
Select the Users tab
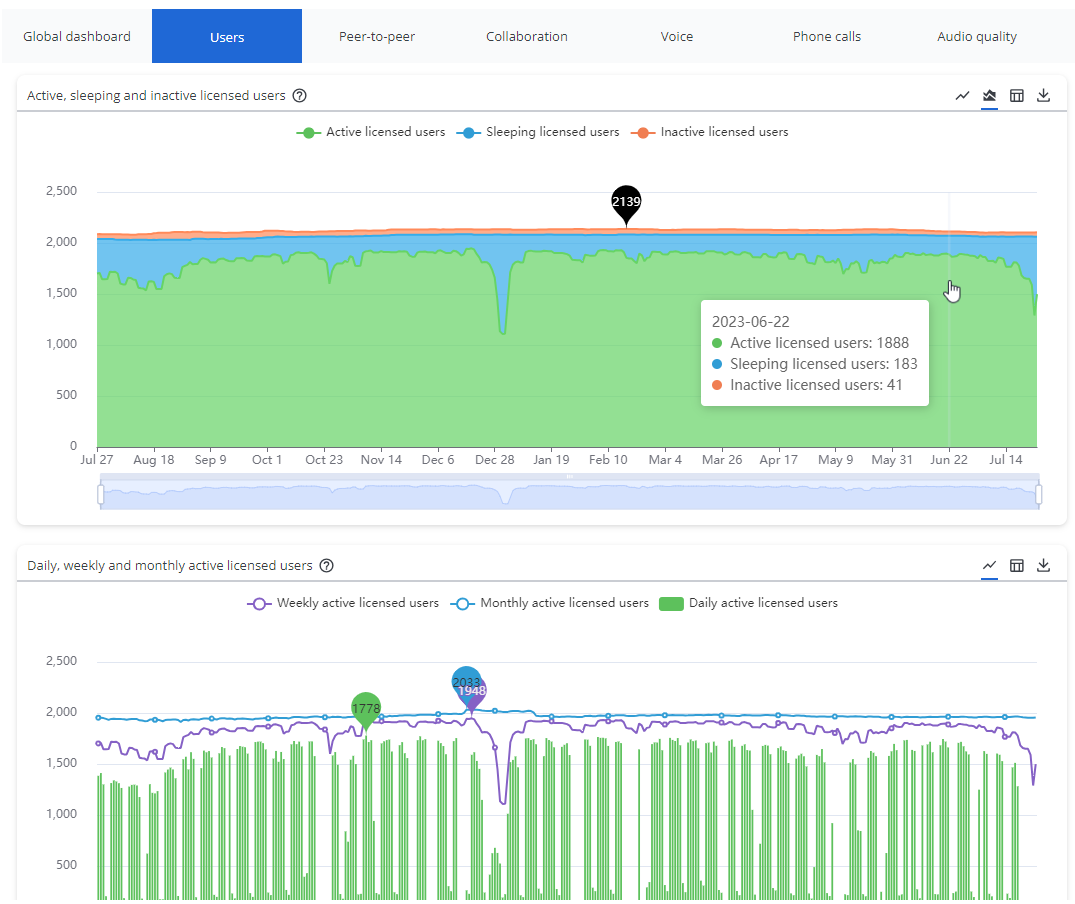click(x=227, y=36)
